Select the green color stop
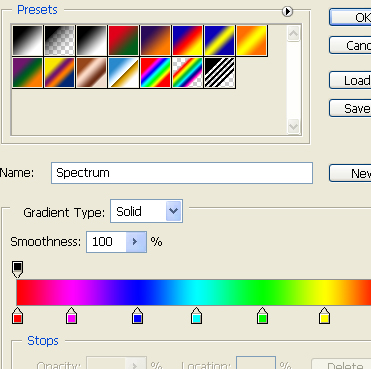 (263, 316)
